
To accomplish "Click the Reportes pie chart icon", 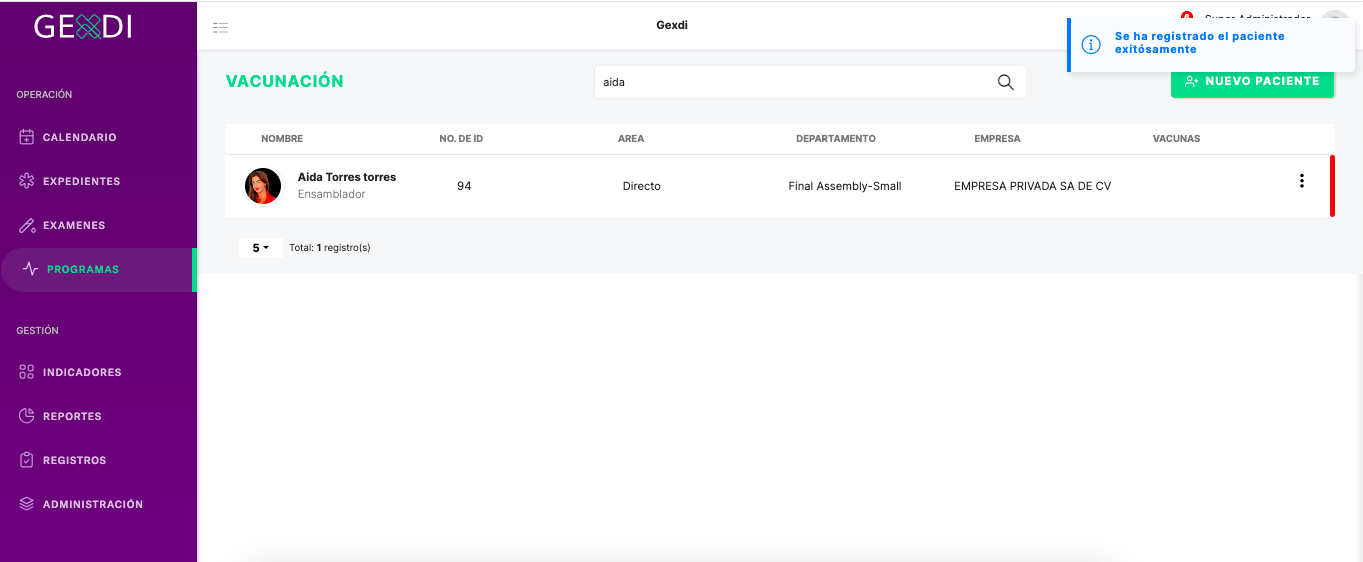I will (x=27, y=416).
